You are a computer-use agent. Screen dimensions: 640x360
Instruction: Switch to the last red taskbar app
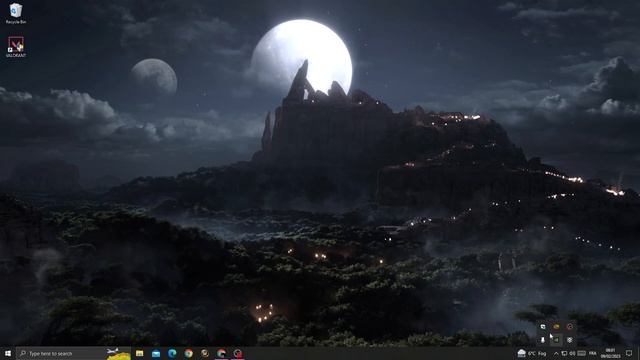click(238, 353)
